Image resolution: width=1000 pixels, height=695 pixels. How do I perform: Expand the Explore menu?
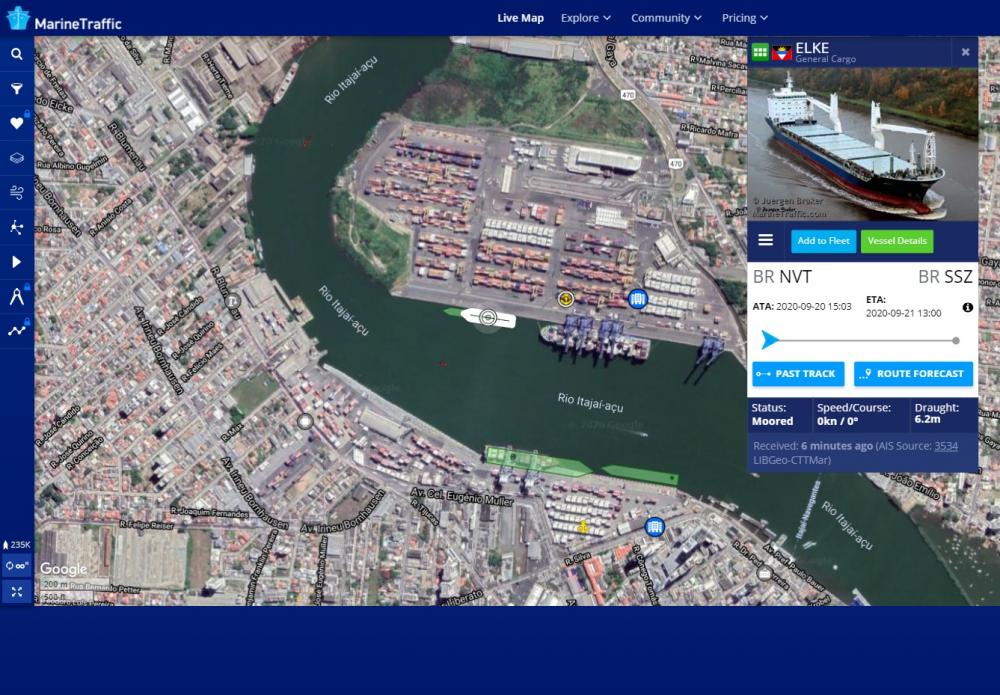[585, 18]
